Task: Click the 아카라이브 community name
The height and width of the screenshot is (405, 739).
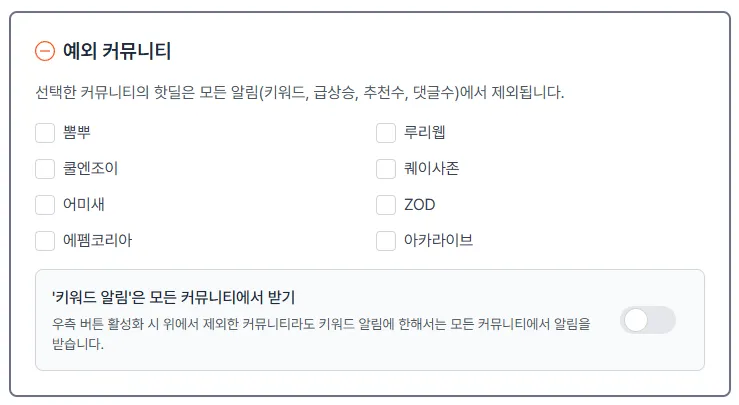Action: [x=438, y=241]
